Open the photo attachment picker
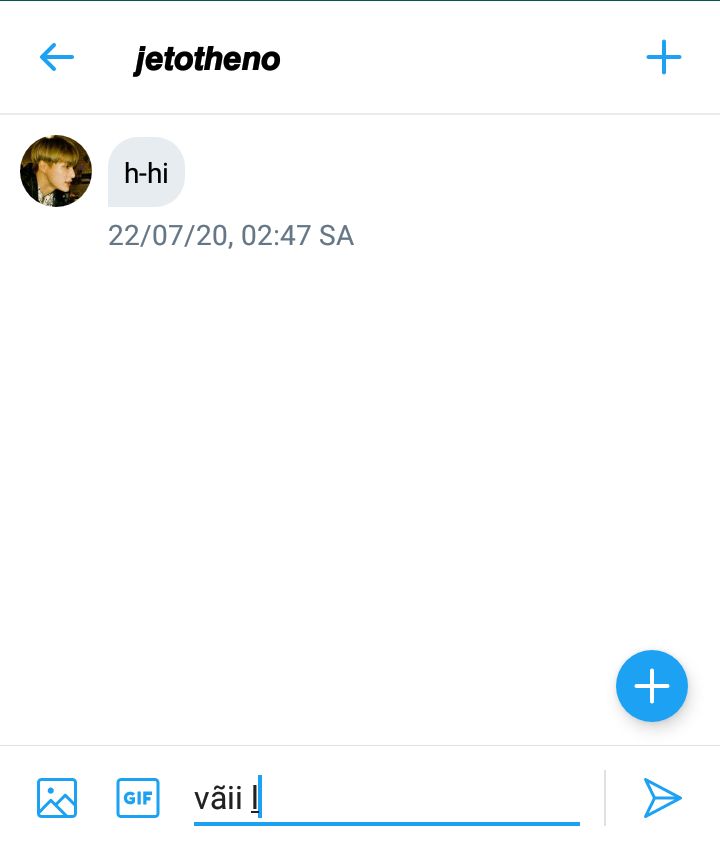Viewport: 720px width, 849px height. pyautogui.click(x=57, y=798)
